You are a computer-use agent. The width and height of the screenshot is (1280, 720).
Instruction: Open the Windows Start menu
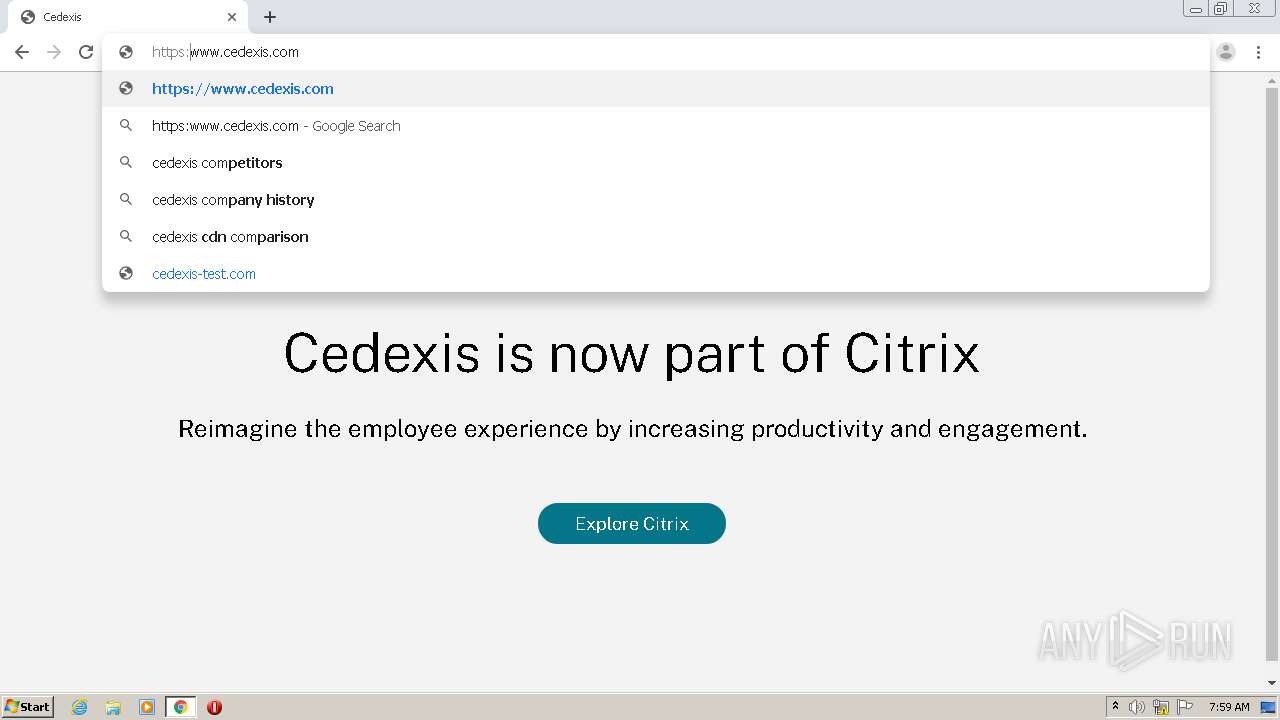[x=28, y=707]
